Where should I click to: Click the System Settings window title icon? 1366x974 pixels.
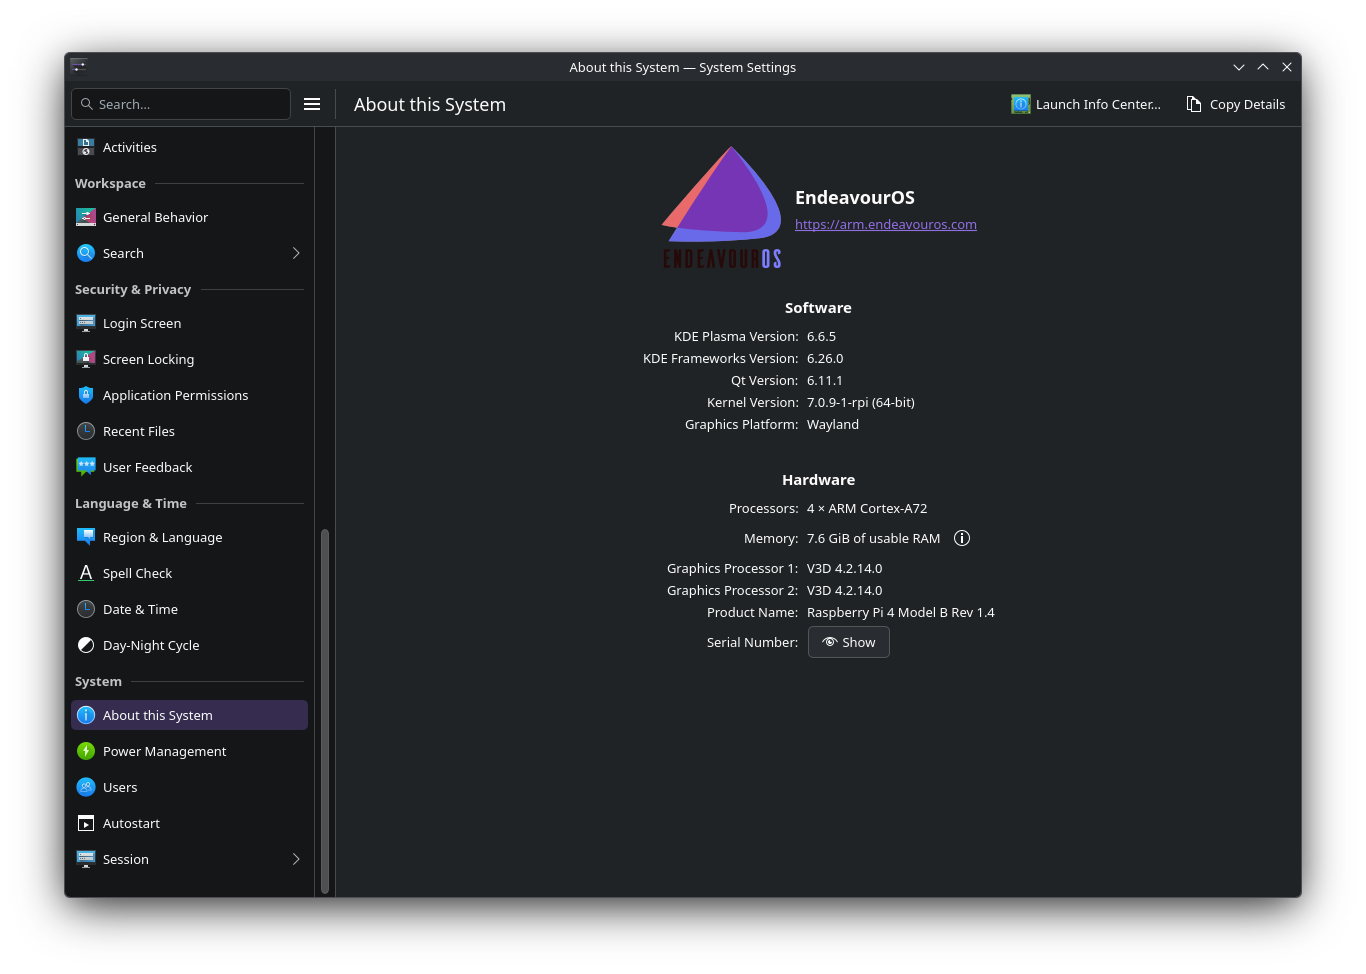tap(79, 66)
